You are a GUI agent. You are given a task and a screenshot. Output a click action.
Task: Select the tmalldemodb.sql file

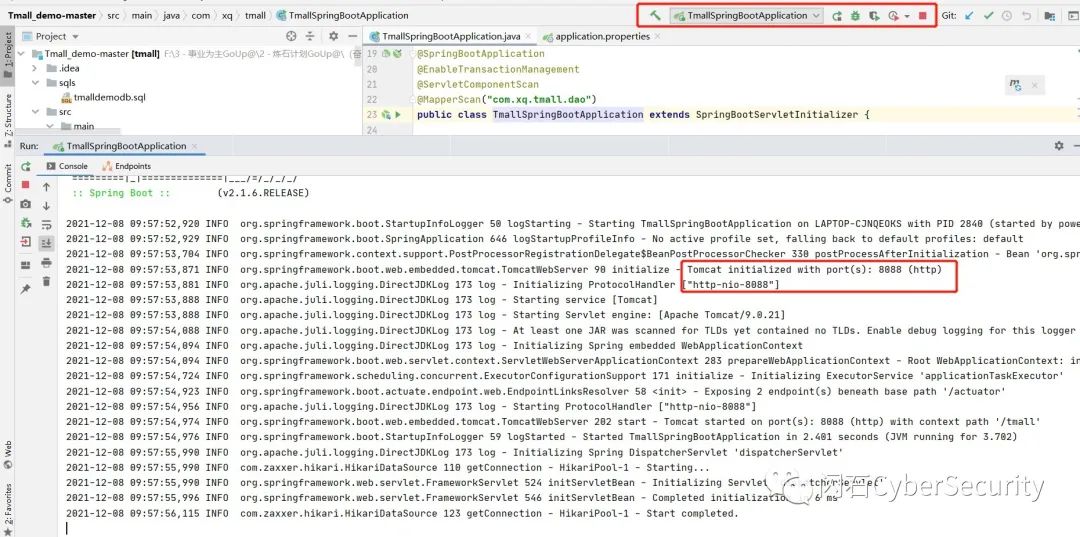pyautogui.click(x=103, y=97)
